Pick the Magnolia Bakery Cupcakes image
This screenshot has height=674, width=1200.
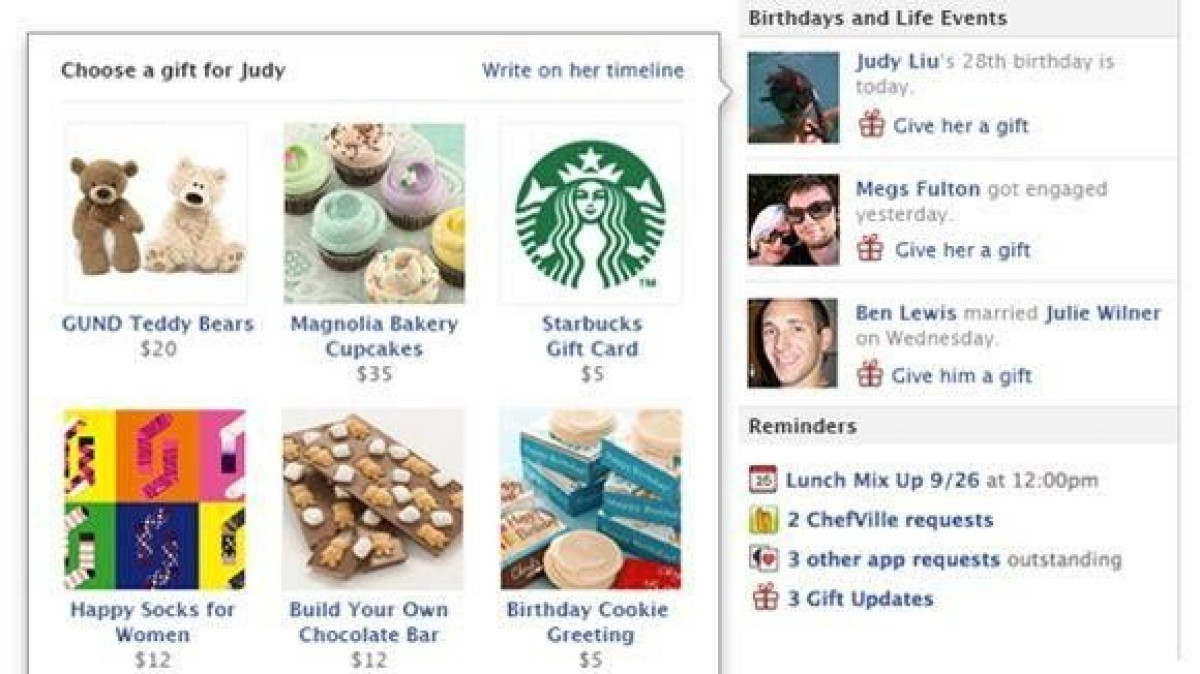[374, 214]
